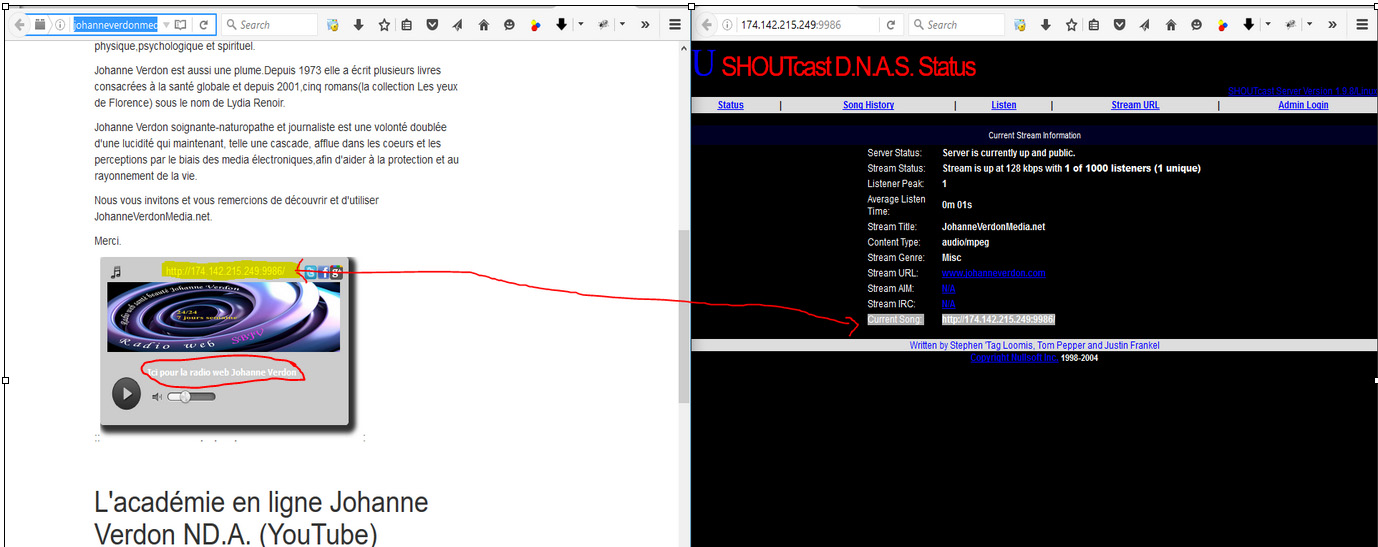Open downloads panel in left browser
Image resolution: width=1378 pixels, height=547 pixels.
click(358, 25)
